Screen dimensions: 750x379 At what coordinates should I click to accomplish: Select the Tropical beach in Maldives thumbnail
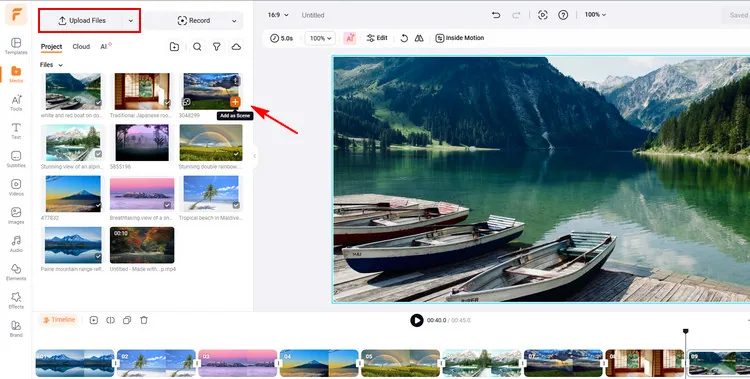click(211, 193)
